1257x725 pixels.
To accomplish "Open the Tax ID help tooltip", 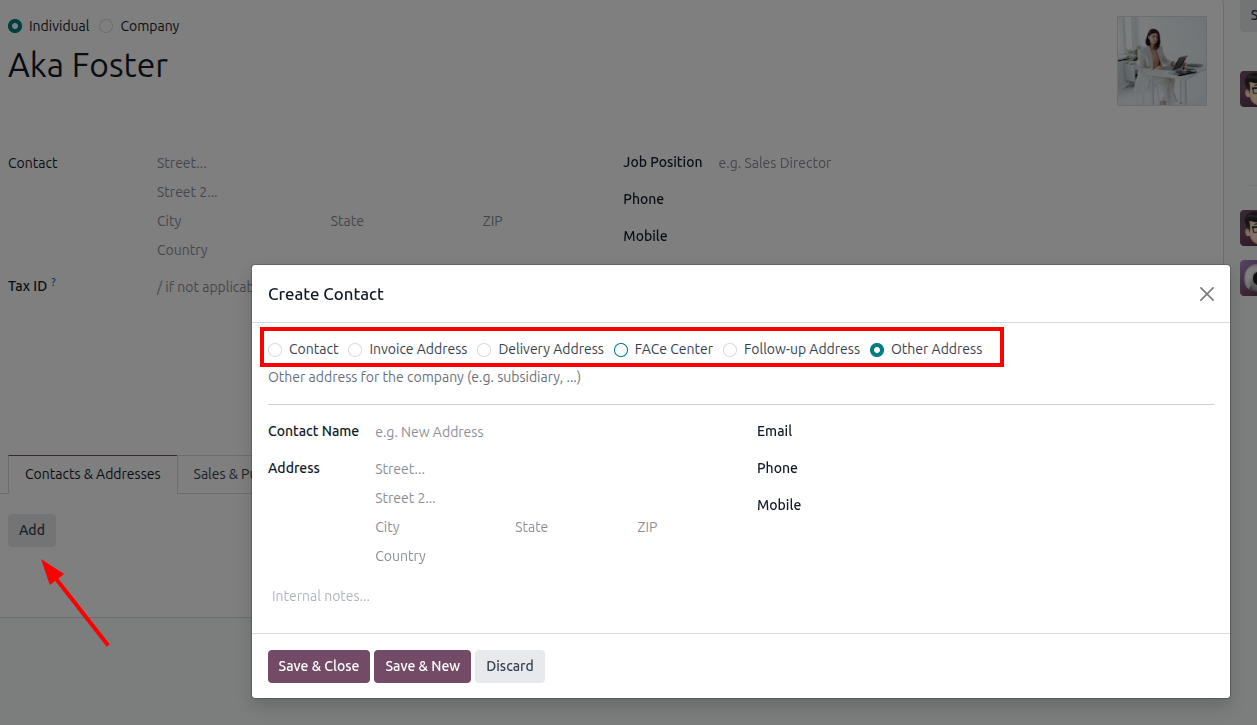I will pyautogui.click(x=54, y=284).
